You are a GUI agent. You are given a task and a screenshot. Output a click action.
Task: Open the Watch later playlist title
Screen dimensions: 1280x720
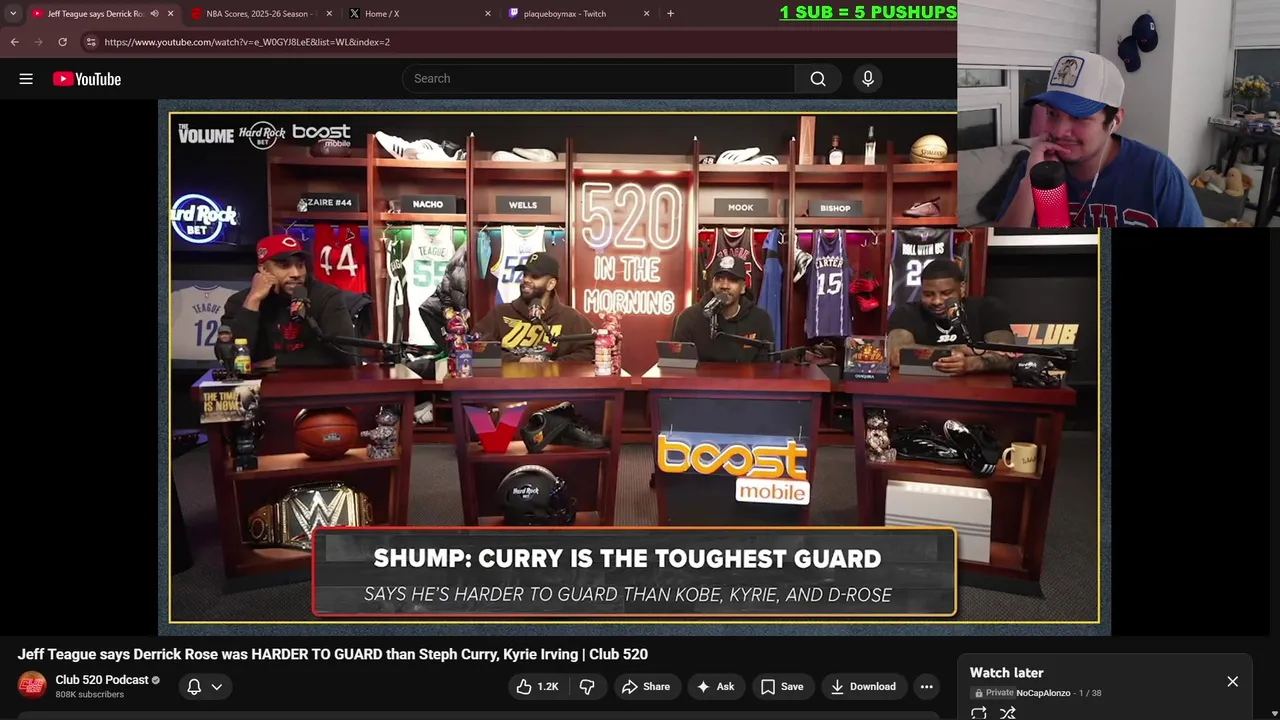(x=1006, y=673)
